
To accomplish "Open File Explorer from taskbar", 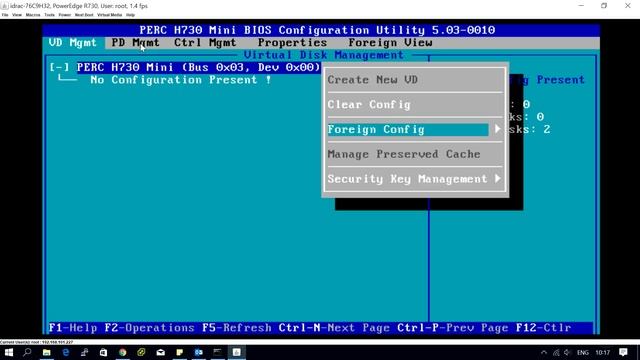I will coord(47,352).
